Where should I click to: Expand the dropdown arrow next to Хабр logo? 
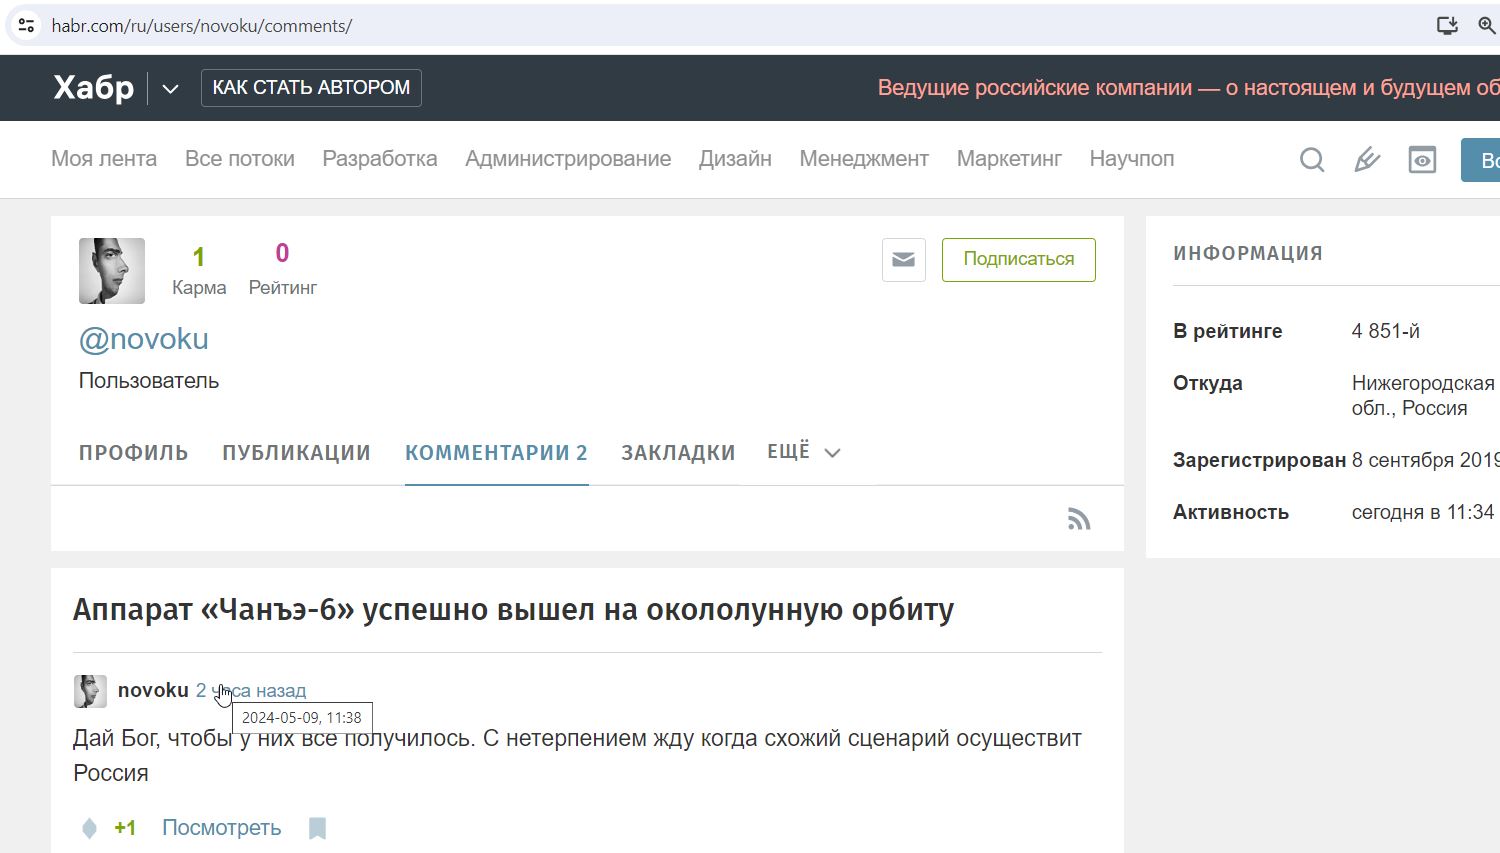(170, 88)
